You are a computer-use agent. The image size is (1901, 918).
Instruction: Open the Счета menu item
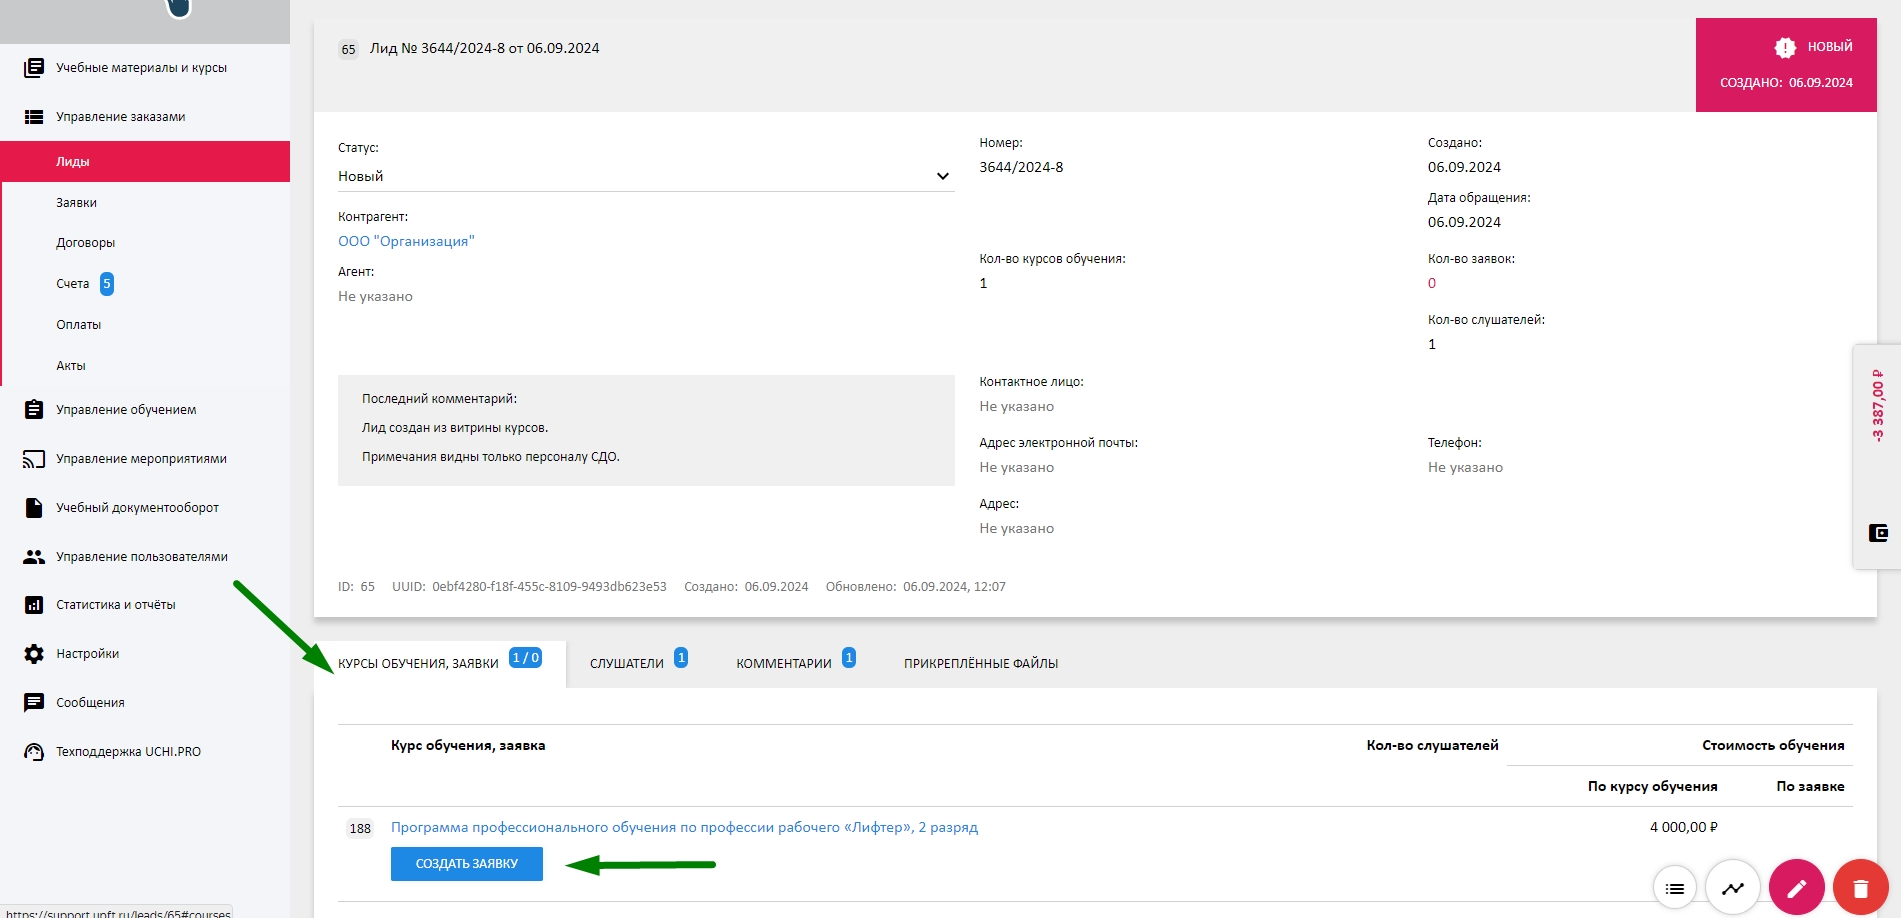(x=146, y=284)
